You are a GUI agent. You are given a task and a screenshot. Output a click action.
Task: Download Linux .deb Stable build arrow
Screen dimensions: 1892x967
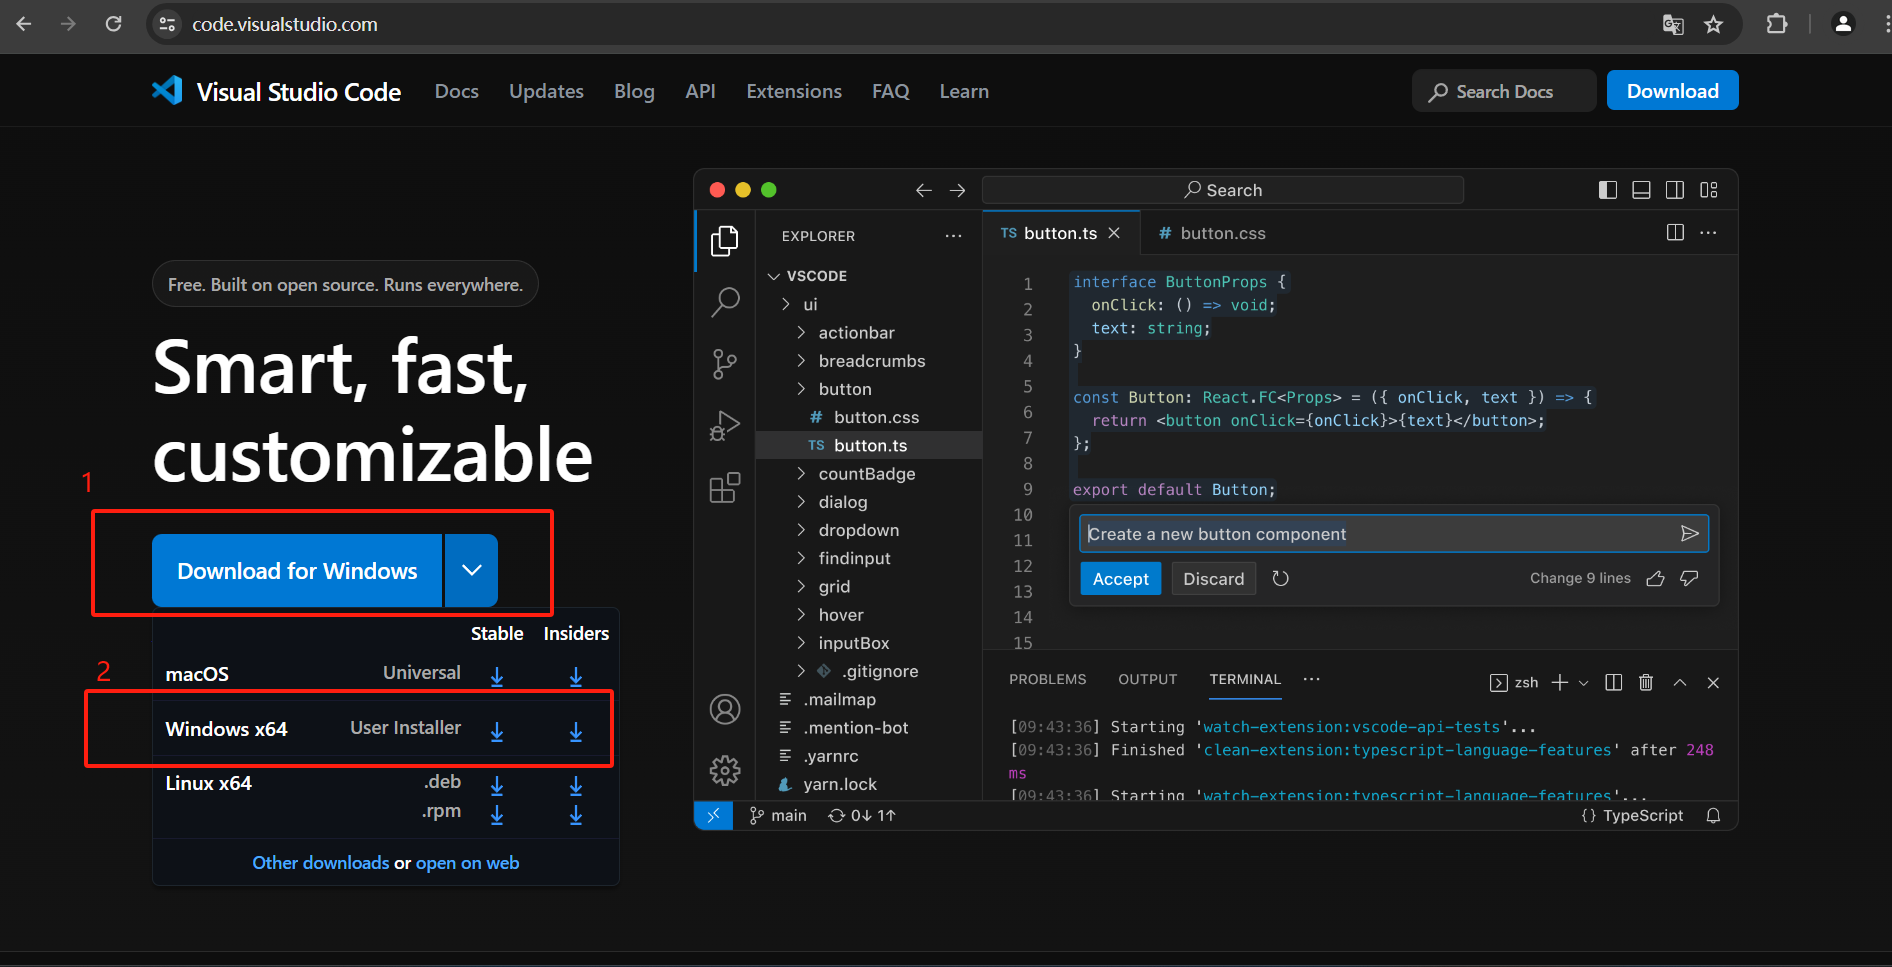[497, 786]
